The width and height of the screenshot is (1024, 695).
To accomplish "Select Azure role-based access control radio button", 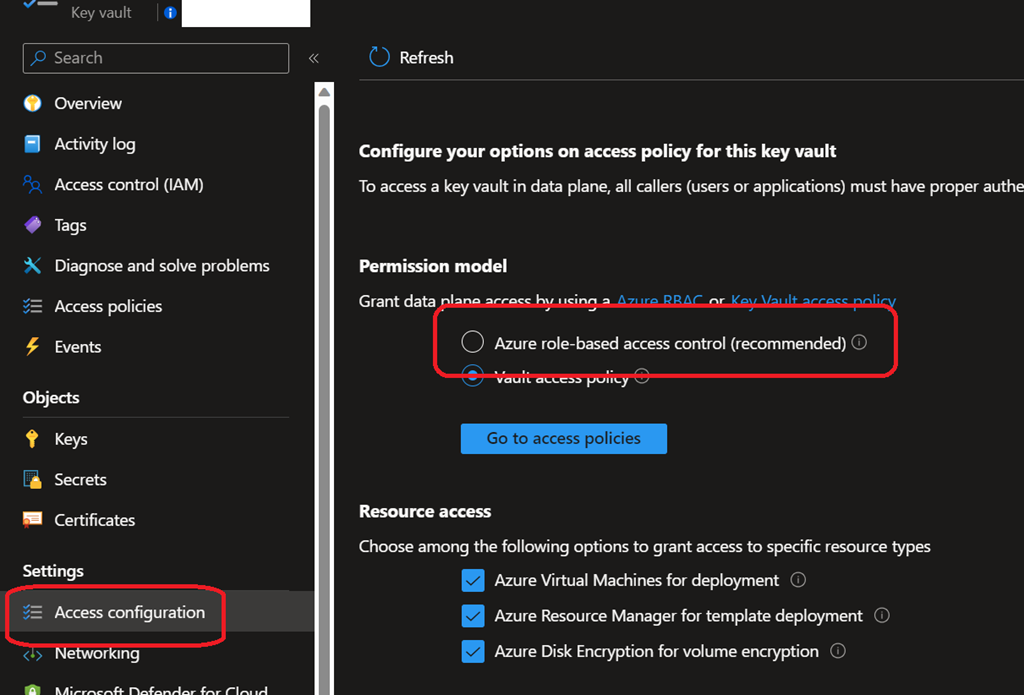I will (x=473, y=343).
